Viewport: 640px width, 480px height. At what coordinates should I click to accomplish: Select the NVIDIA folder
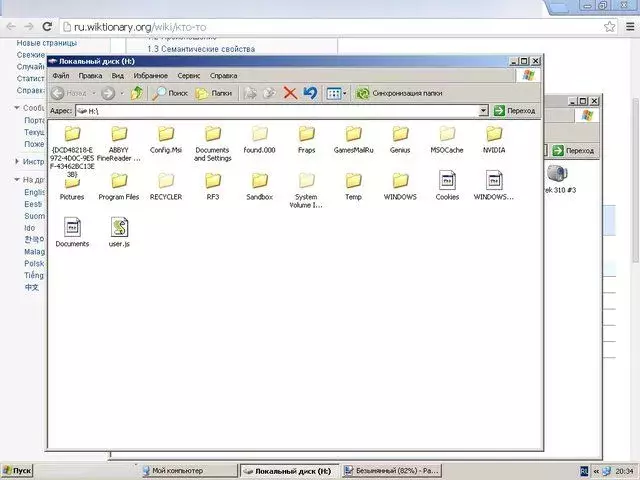(494, 140)
